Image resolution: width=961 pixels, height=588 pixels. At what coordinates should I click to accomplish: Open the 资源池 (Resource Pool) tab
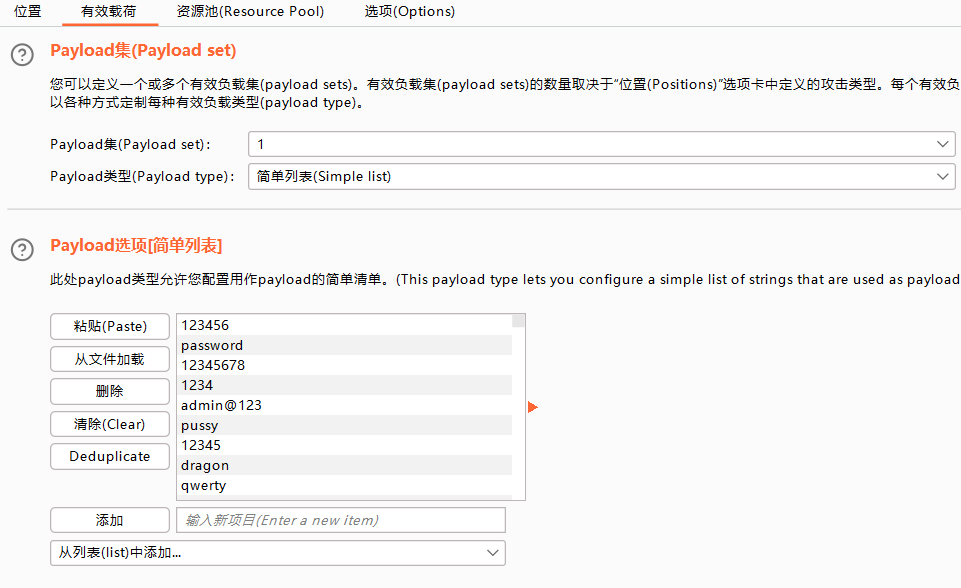[x=250, y=12]
